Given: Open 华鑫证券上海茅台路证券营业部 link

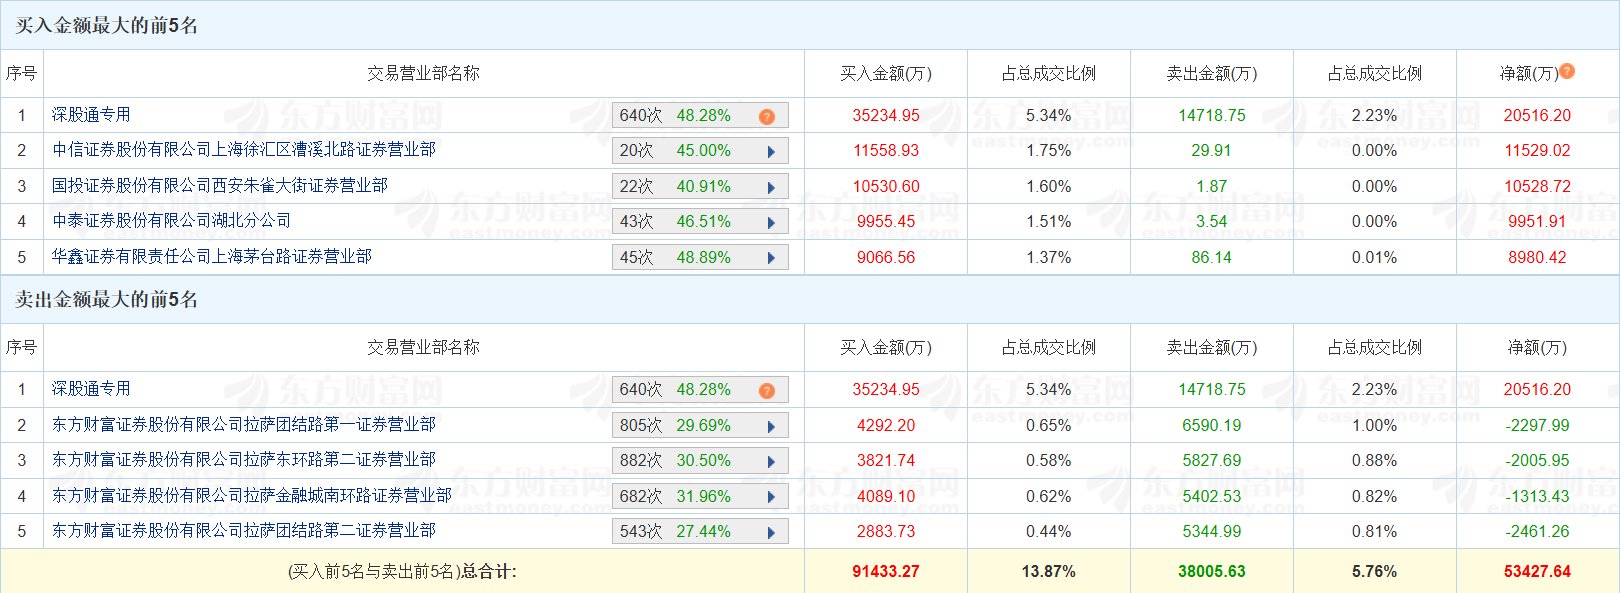Looking at the screenshot, I should coord(212,257).
